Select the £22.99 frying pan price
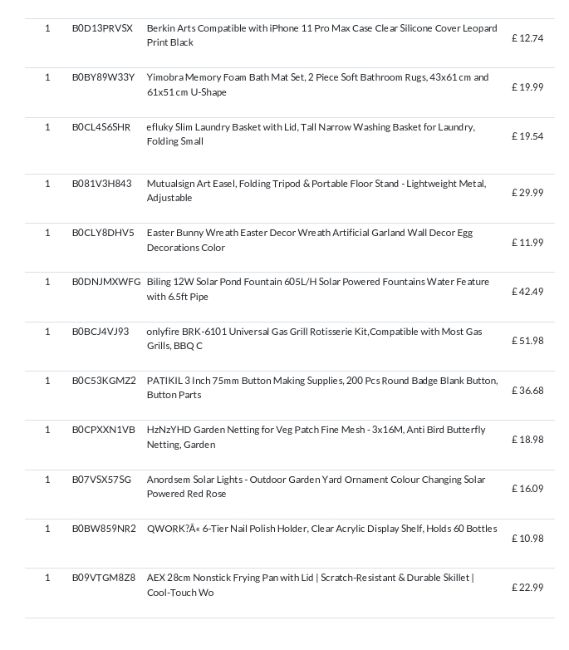The image size is (569, 650). click(x=527, y=587)
